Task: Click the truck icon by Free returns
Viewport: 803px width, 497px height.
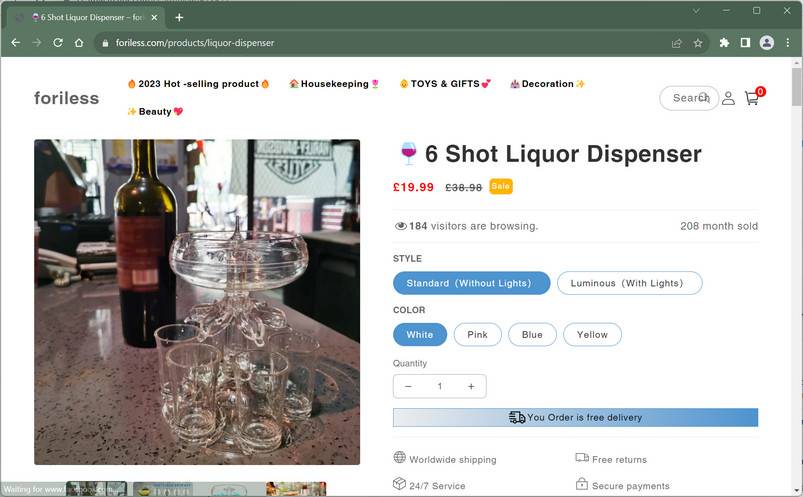Action: tap(582, 457)
